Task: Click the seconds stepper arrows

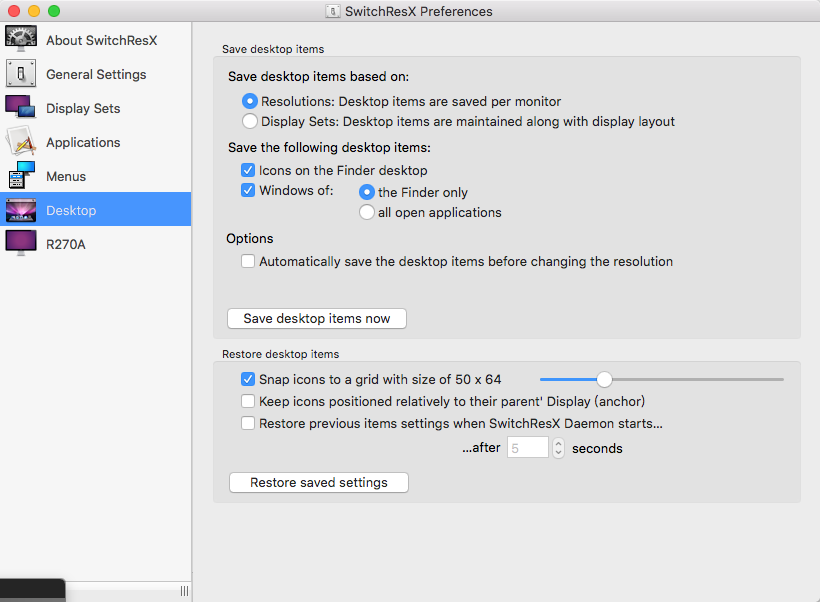Action: coord(559,448)
